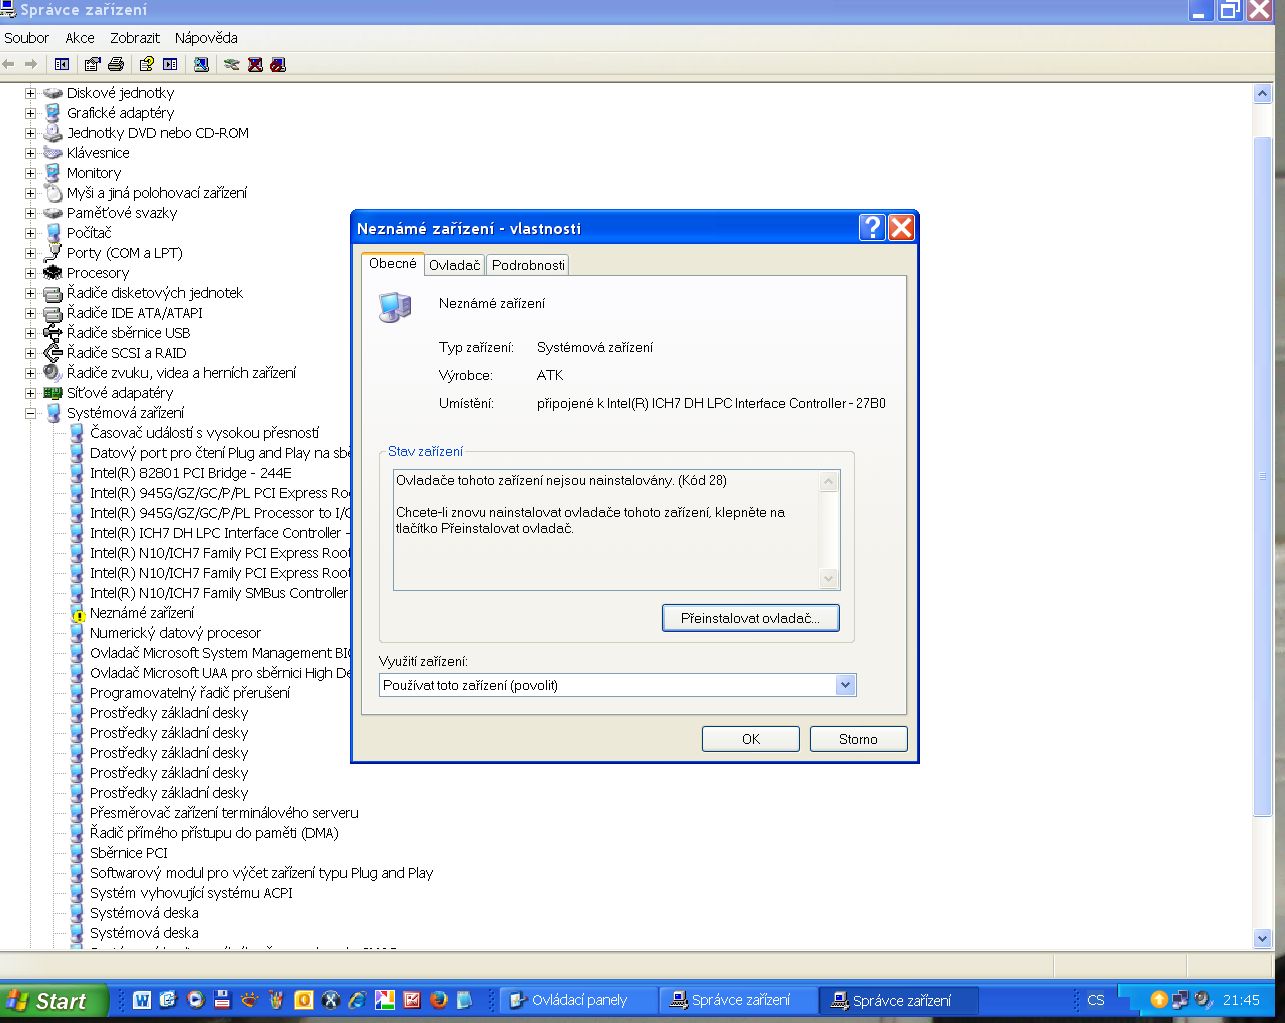The image size is (1285, 1023).
Task: Click the mouse icon beside Myši a jiná polohovací zařízení
Action: point(53,193)
